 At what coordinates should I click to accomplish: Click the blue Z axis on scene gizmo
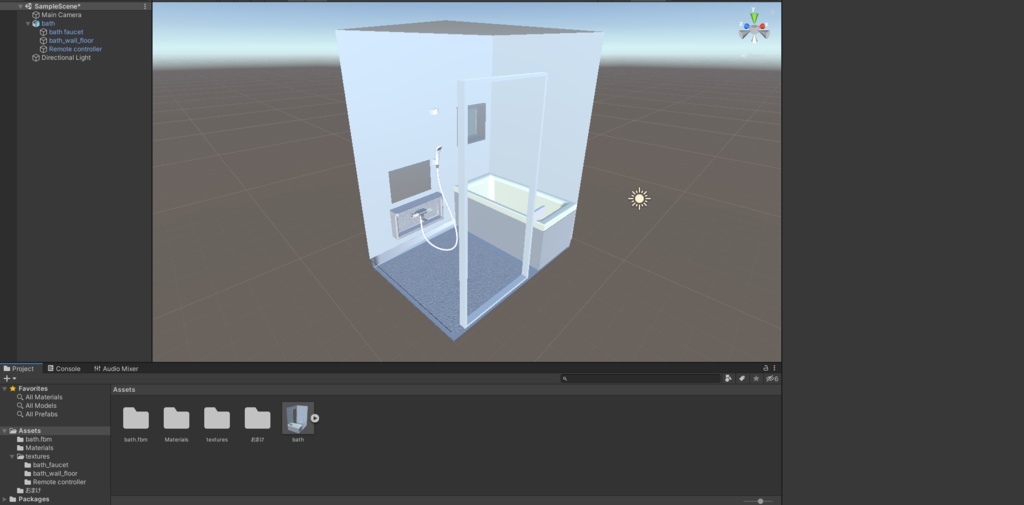(x=746, y=27)
